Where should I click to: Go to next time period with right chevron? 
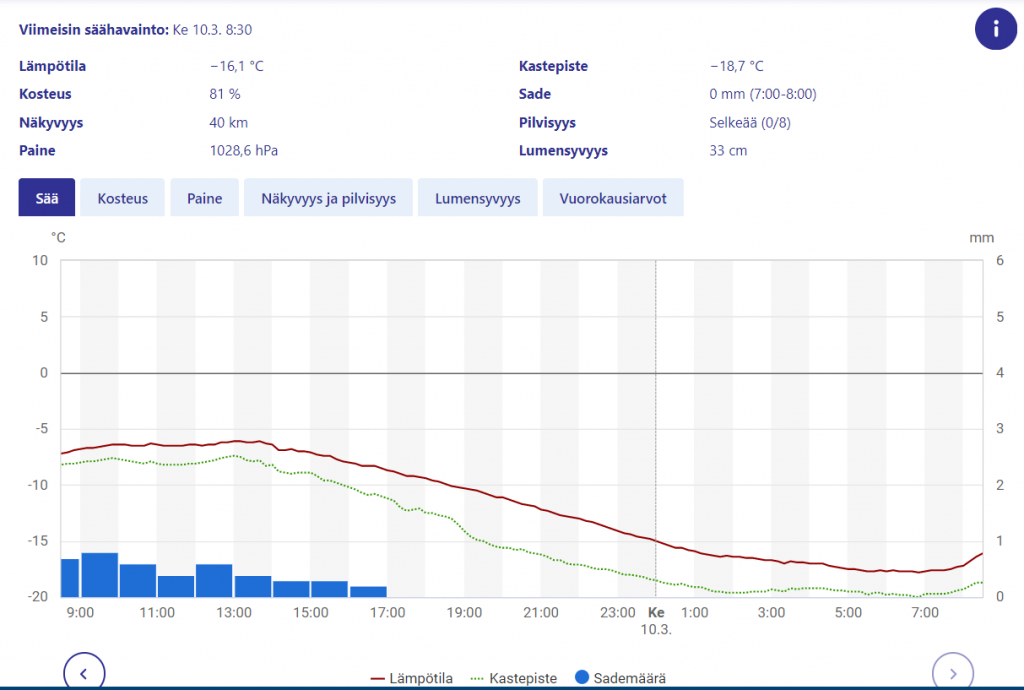pyautogui.click(x=953, y=672)
